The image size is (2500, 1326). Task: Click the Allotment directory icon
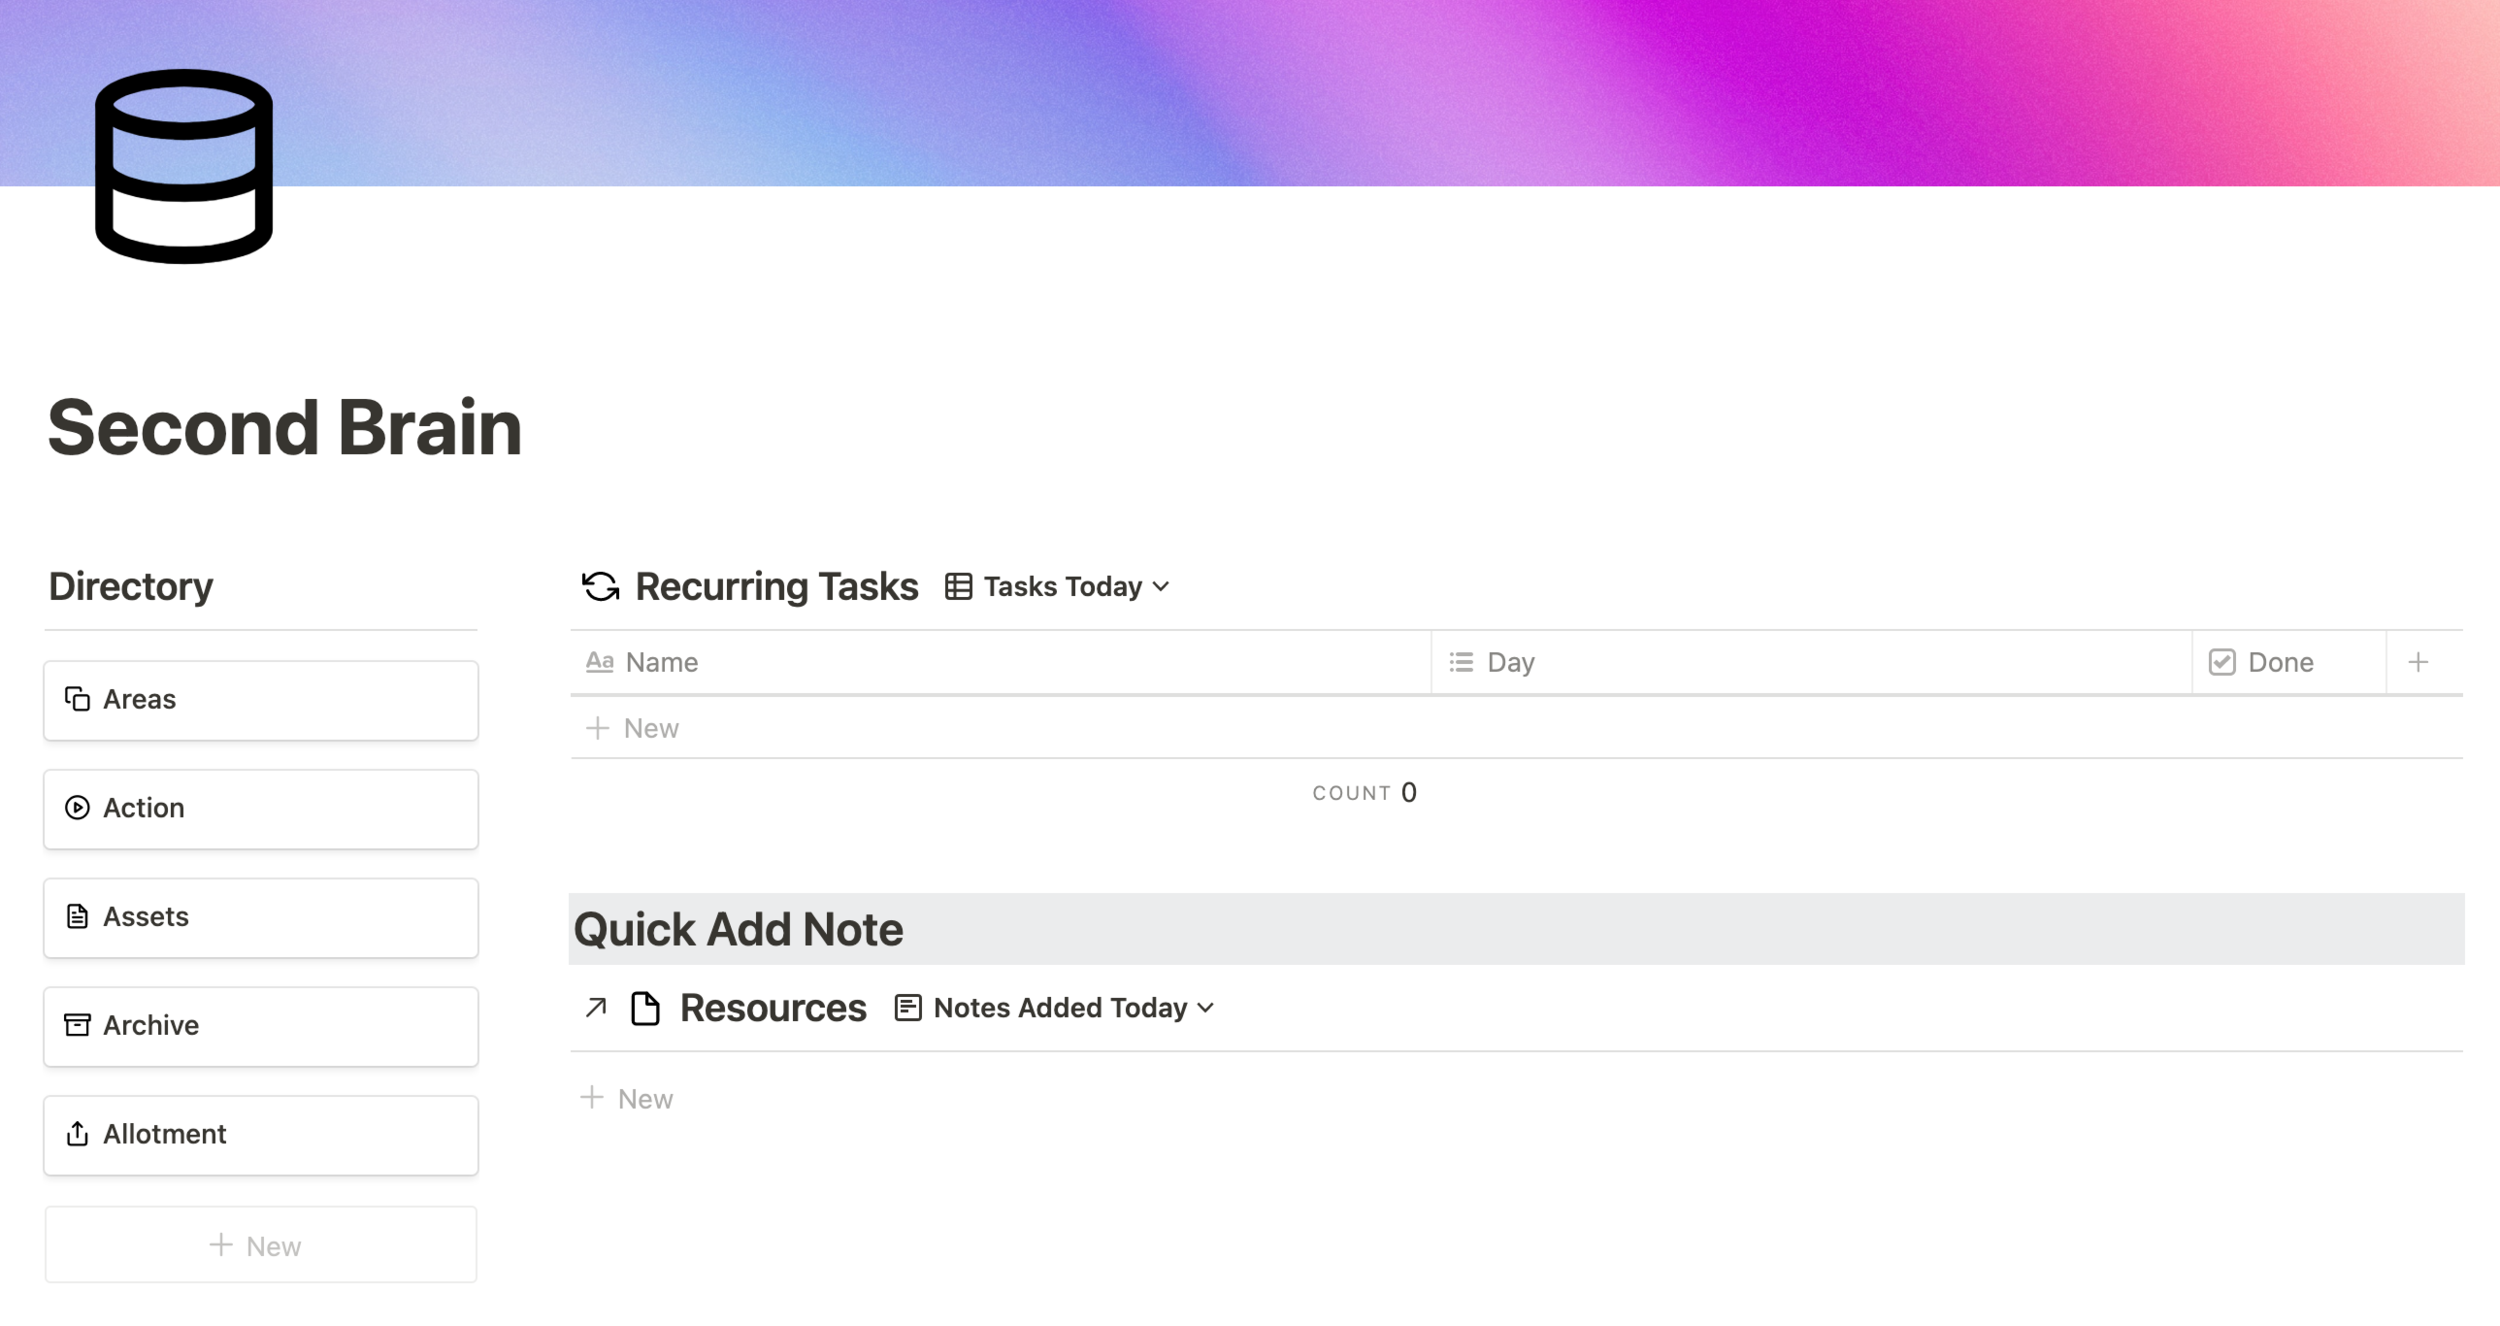point(78,1133)
